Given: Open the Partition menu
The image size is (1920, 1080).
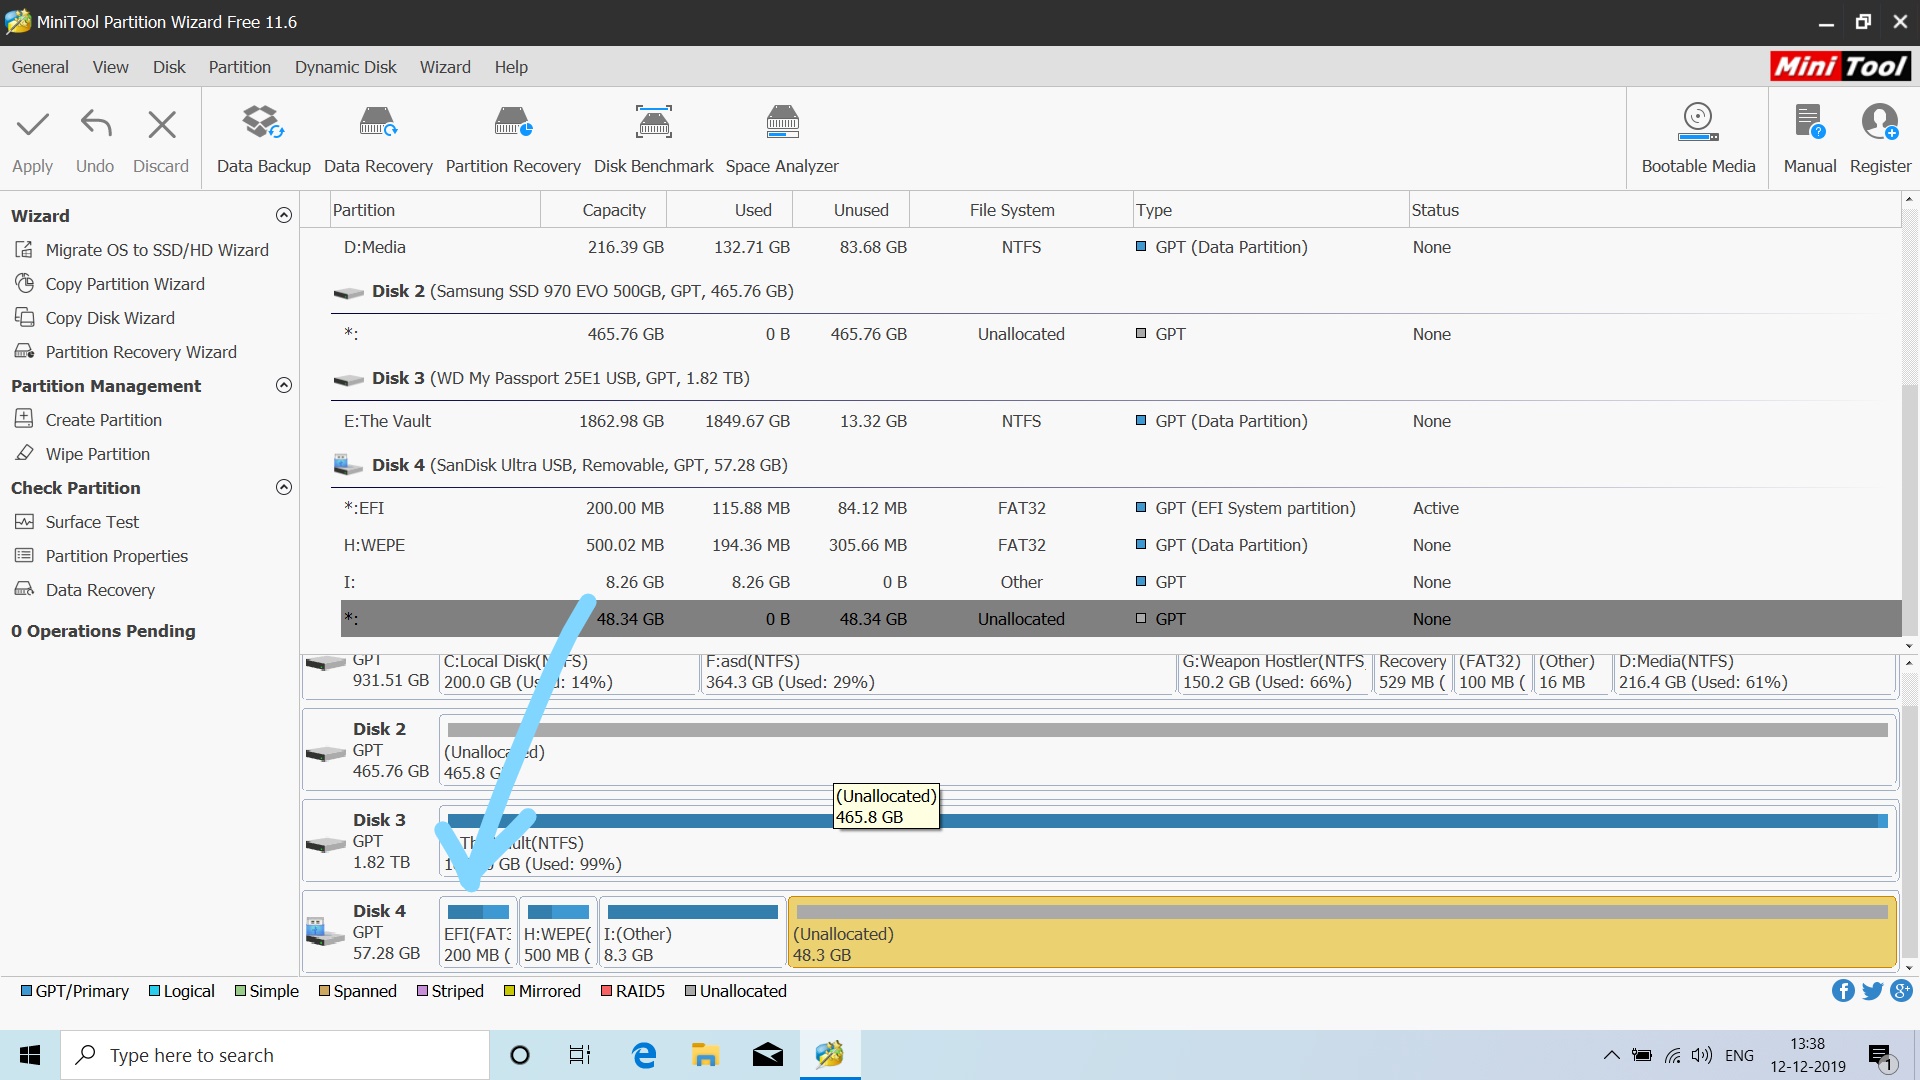Looking at the screenshot, I should pyautogui.click(x=239, y=67).
